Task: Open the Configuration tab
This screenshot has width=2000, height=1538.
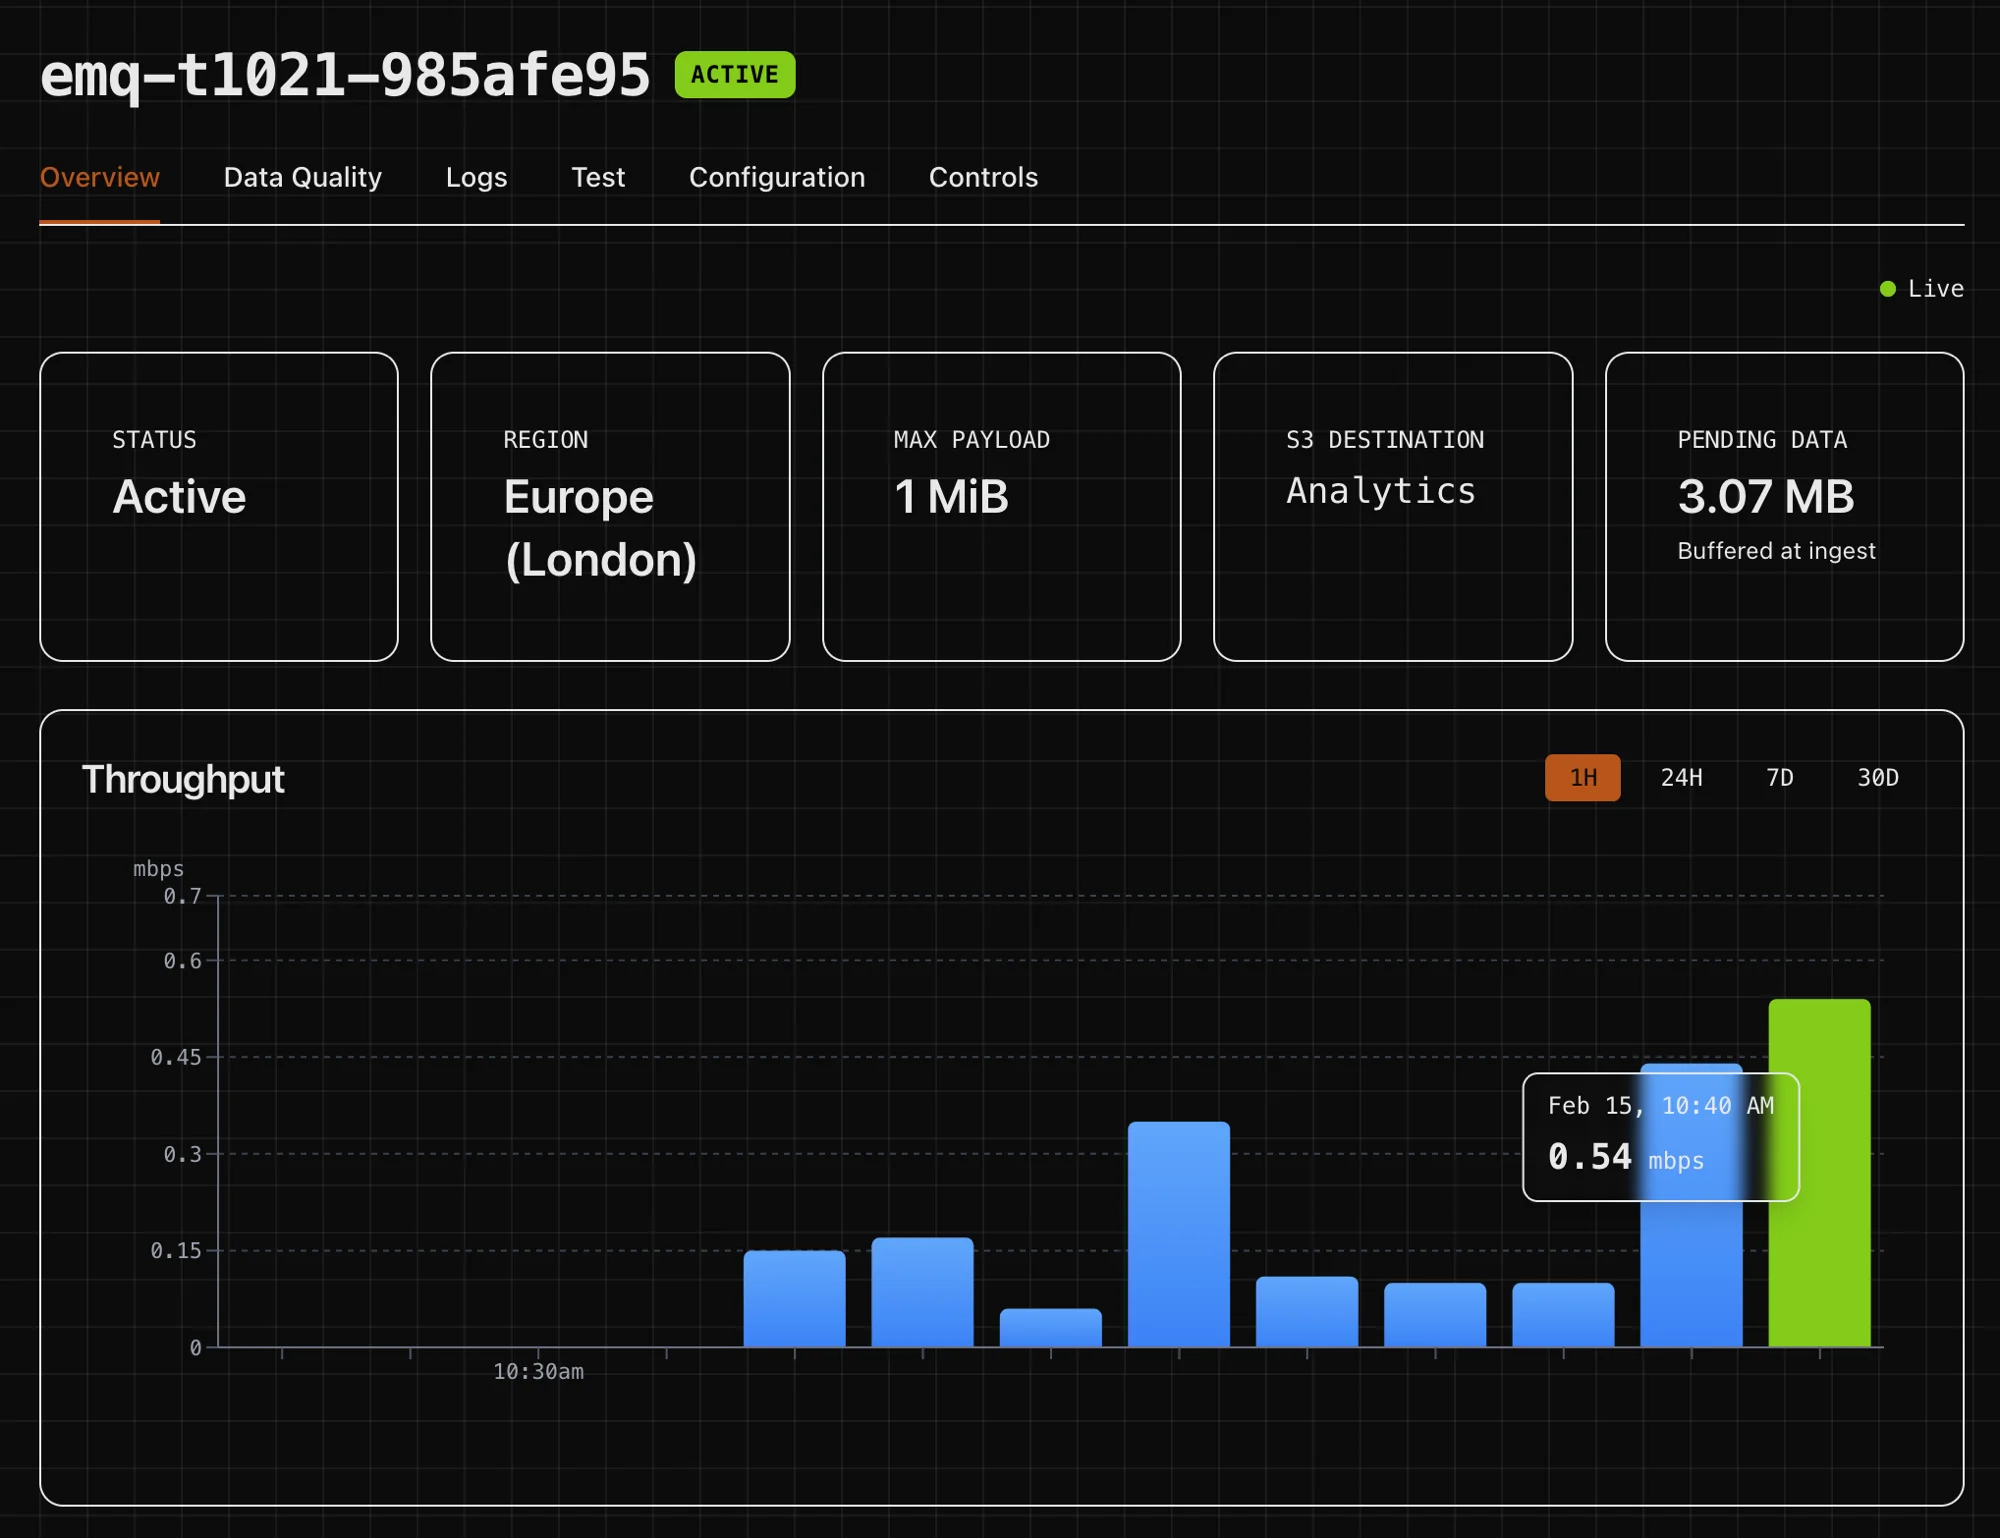Action: pyautogui.click(x=777, y=177)
